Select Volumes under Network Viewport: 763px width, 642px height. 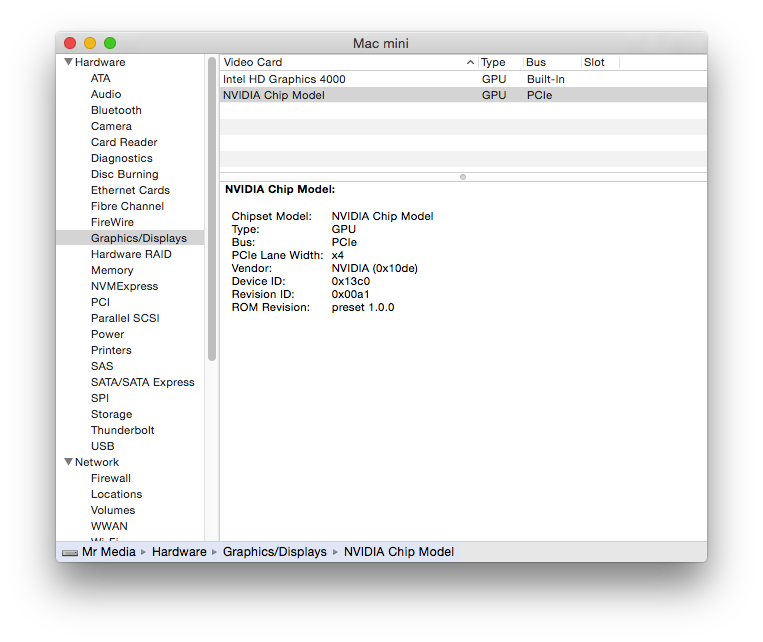(113, 510)
